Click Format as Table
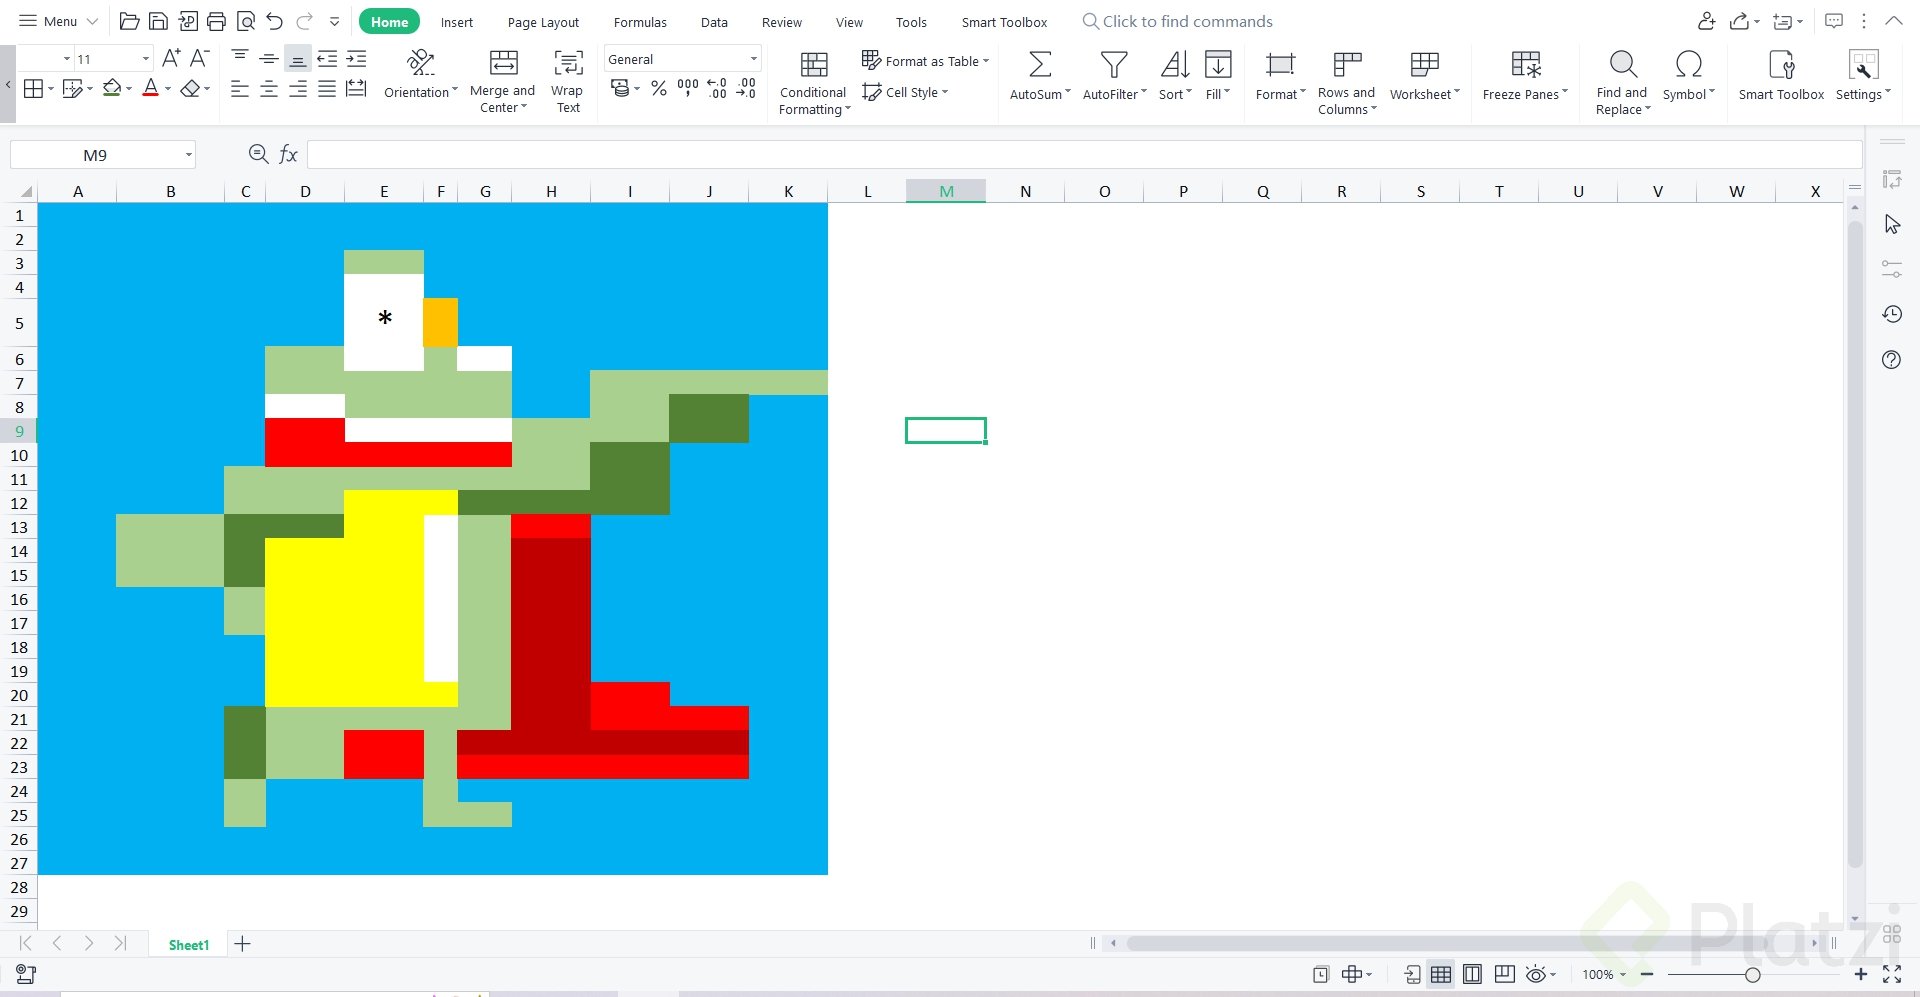 [x=925, y=61]
